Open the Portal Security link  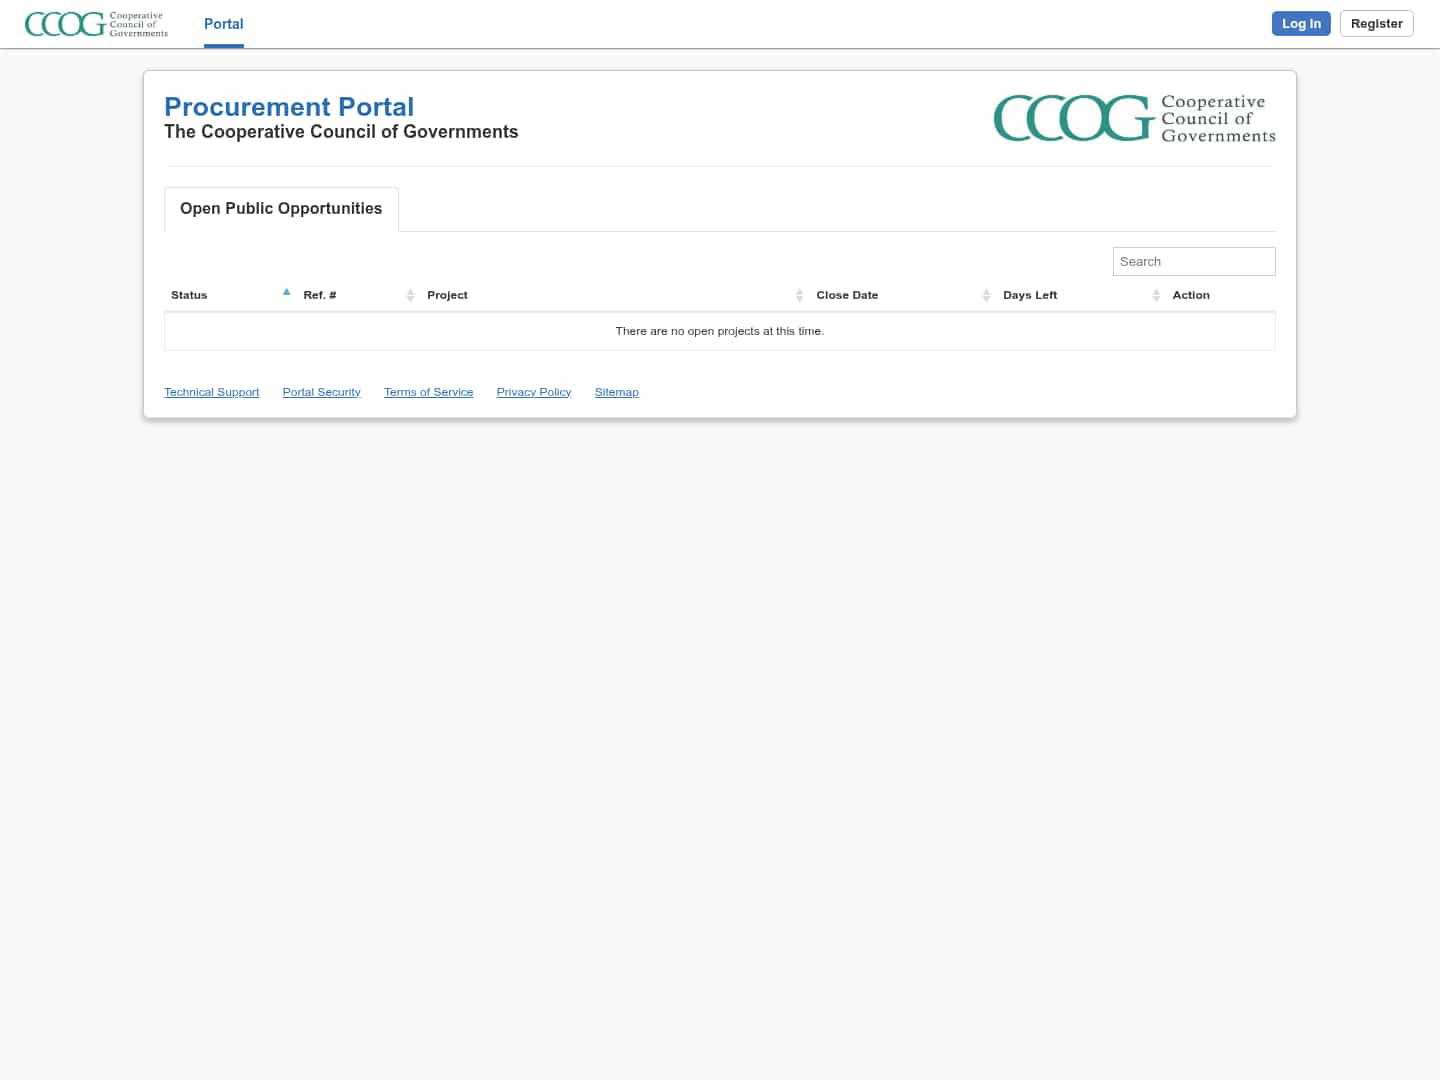(x=321, y=392)
